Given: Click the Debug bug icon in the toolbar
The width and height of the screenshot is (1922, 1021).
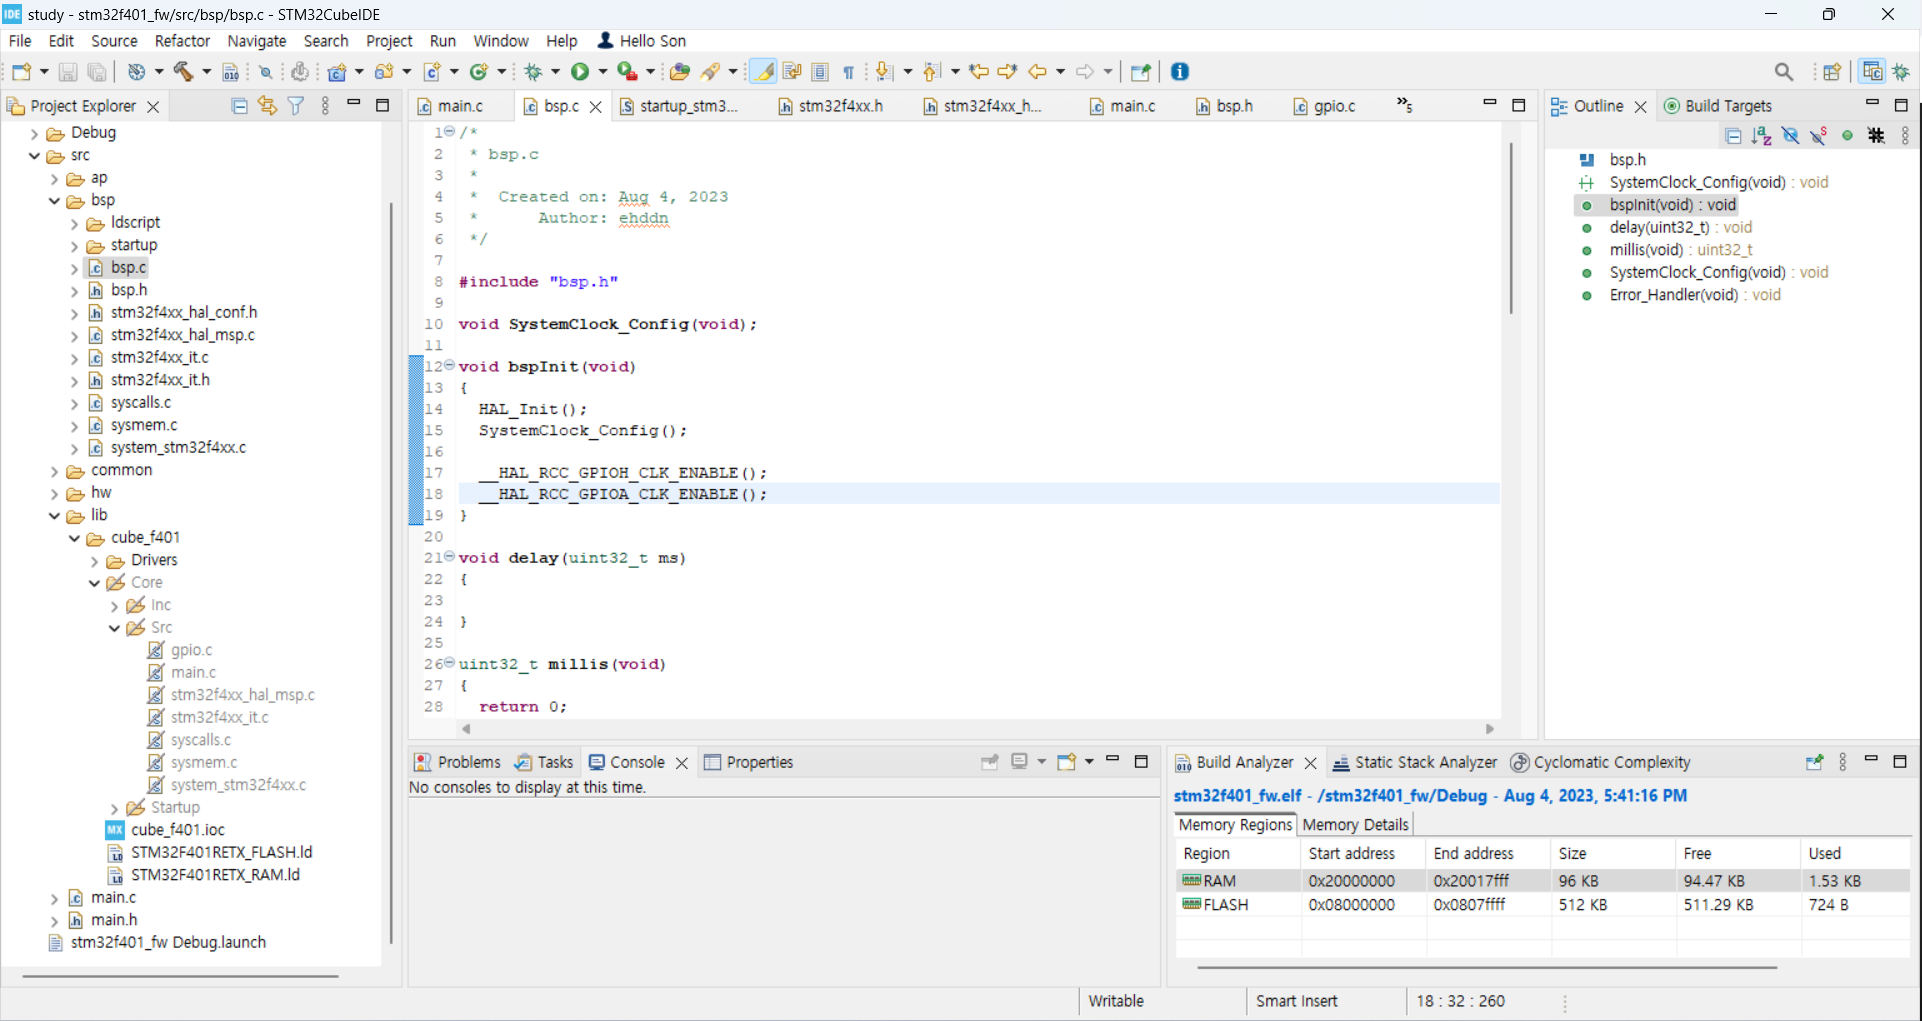Looking at the screenshot, I should pos(533,72).
